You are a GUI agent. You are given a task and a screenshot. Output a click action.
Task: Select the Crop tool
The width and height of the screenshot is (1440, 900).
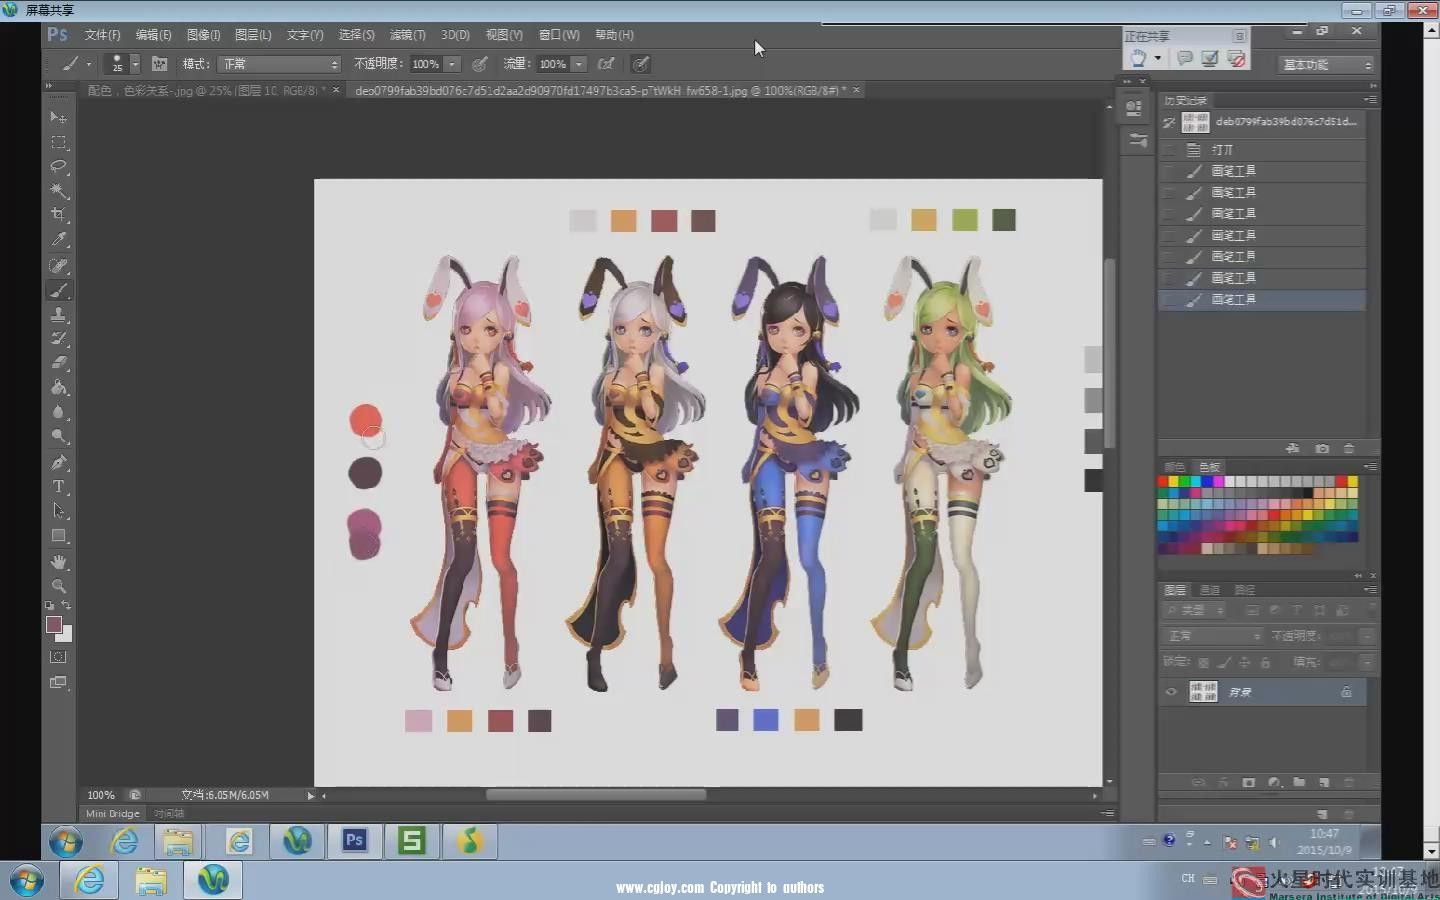tap(58, 214)
